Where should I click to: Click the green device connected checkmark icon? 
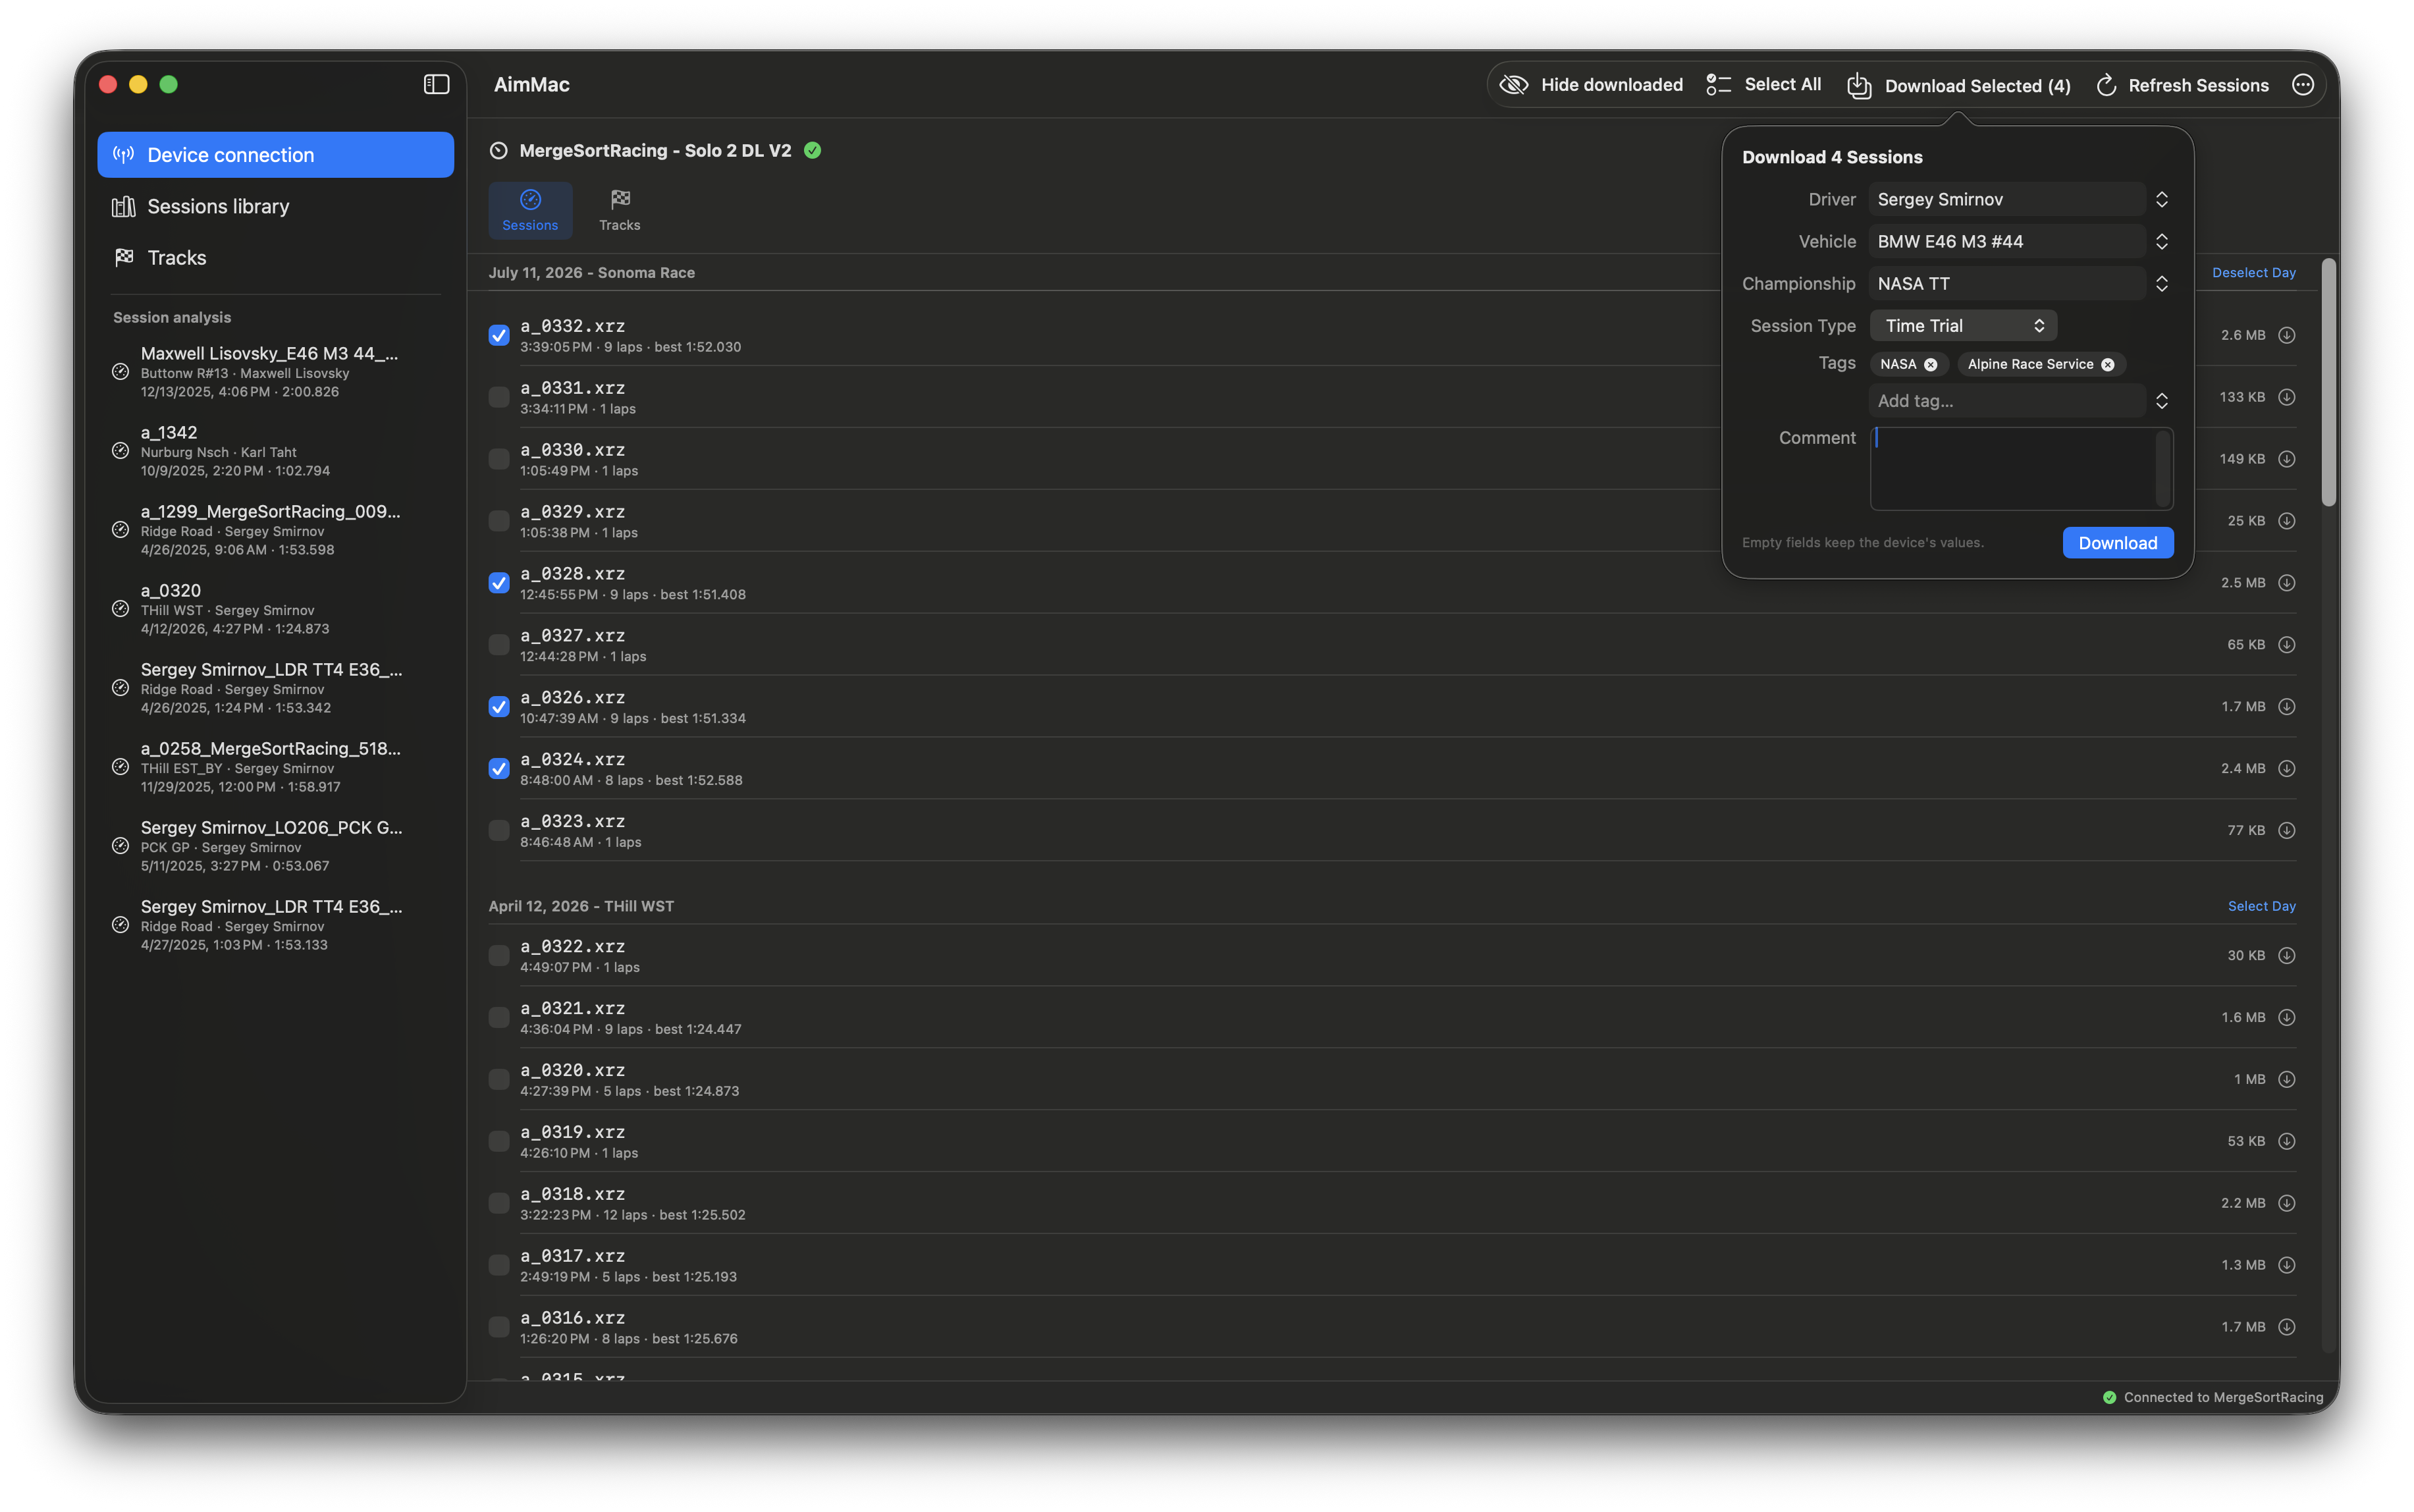pos(813,150)
